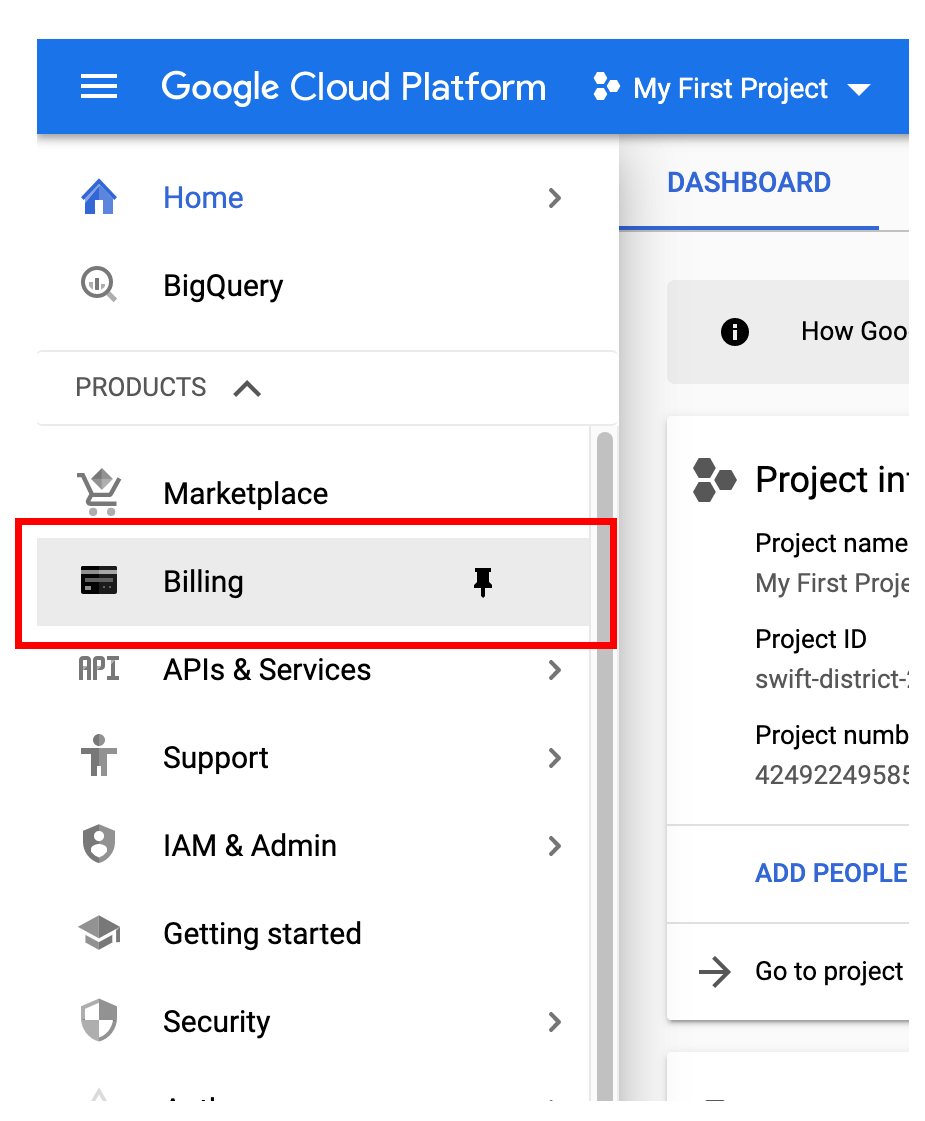Open Getting started menu item
Viewport: 925px width, 1121px height.
[262, 934]
